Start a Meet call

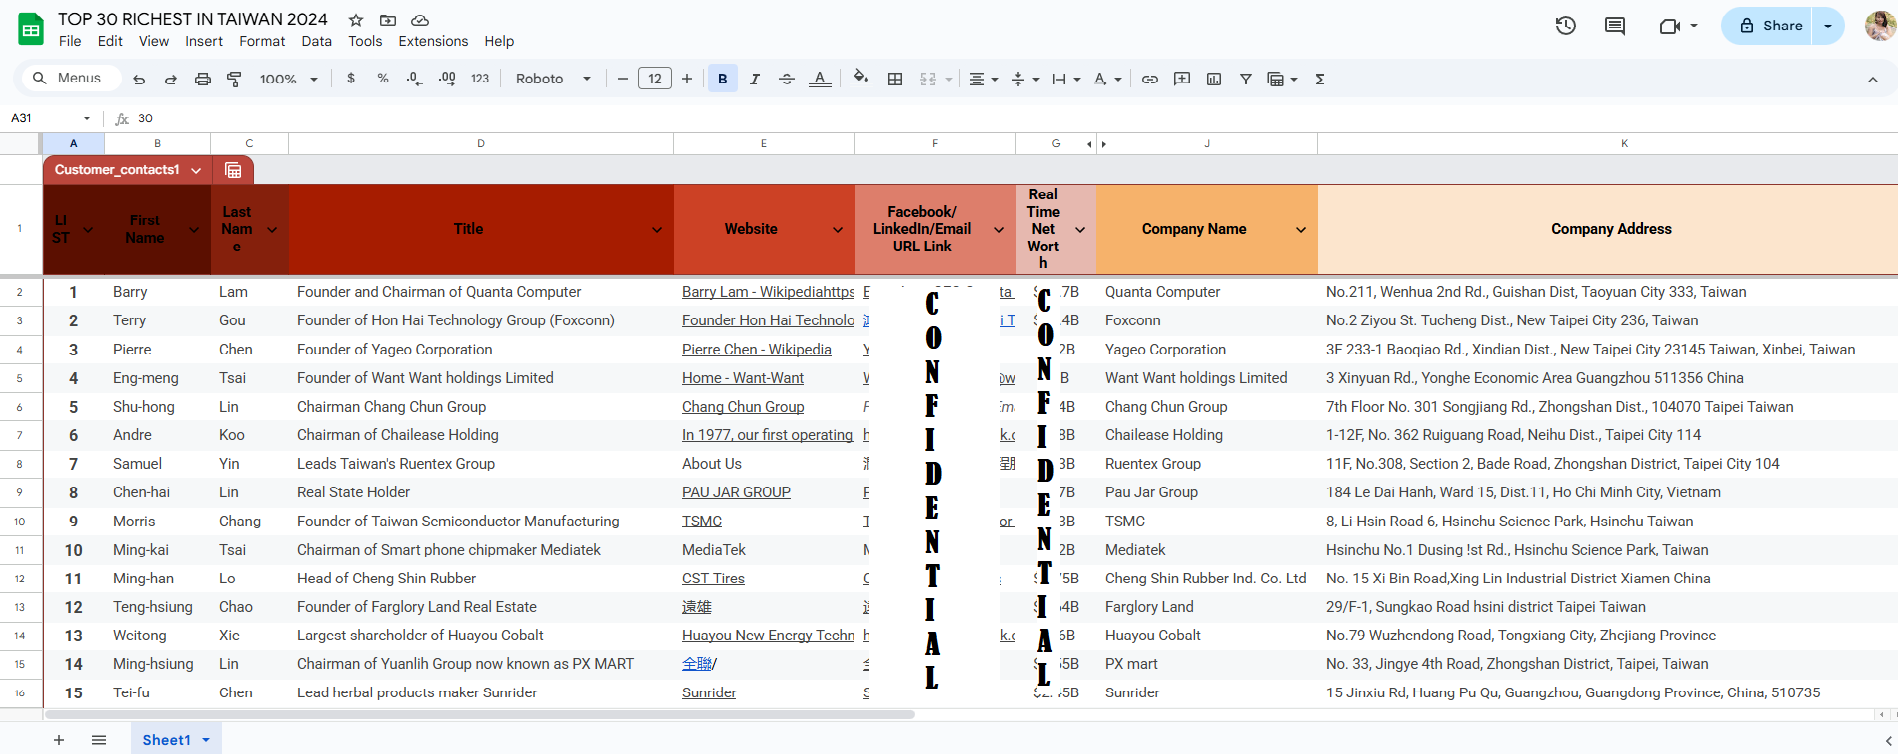pyautogui.click(x=1678, y=26)
